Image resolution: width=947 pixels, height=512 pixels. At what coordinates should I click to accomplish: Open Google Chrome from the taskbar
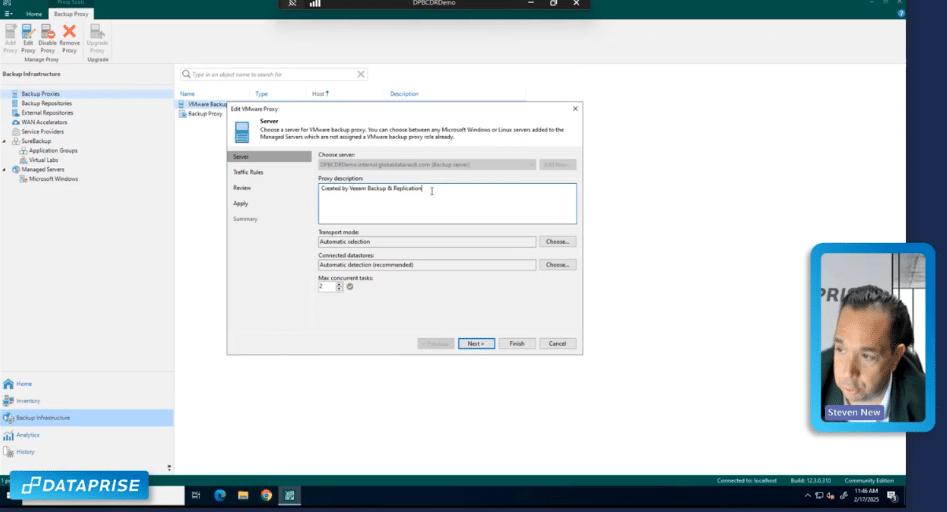pyautogui.click(x=266, y=495)
